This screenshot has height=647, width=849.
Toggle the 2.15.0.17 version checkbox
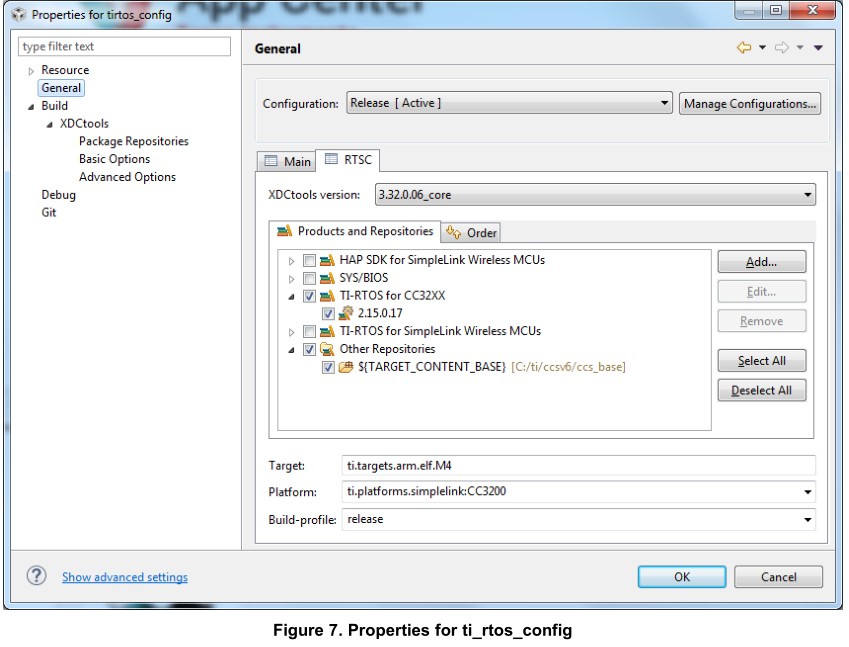pyautogui.click(x=328, y=313)
